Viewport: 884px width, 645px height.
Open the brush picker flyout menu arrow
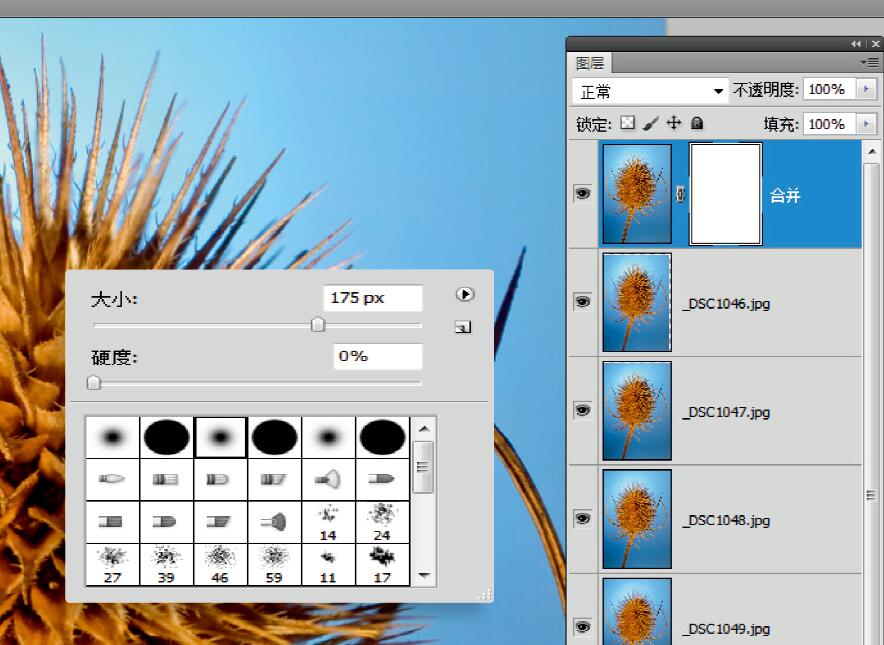[x=465, y=294]
